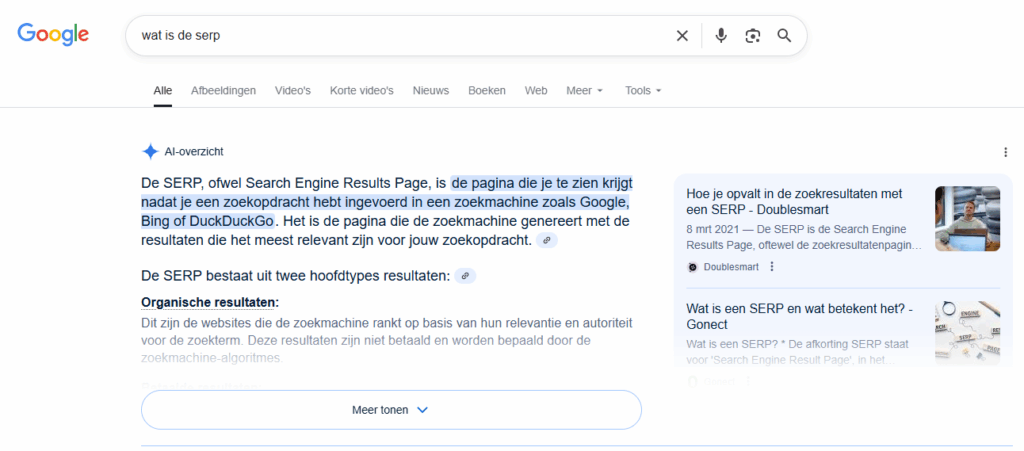Viewport: 1024px width, 451px height.
Task: Open the Boeken tab
Action: [x=487, y=91]
